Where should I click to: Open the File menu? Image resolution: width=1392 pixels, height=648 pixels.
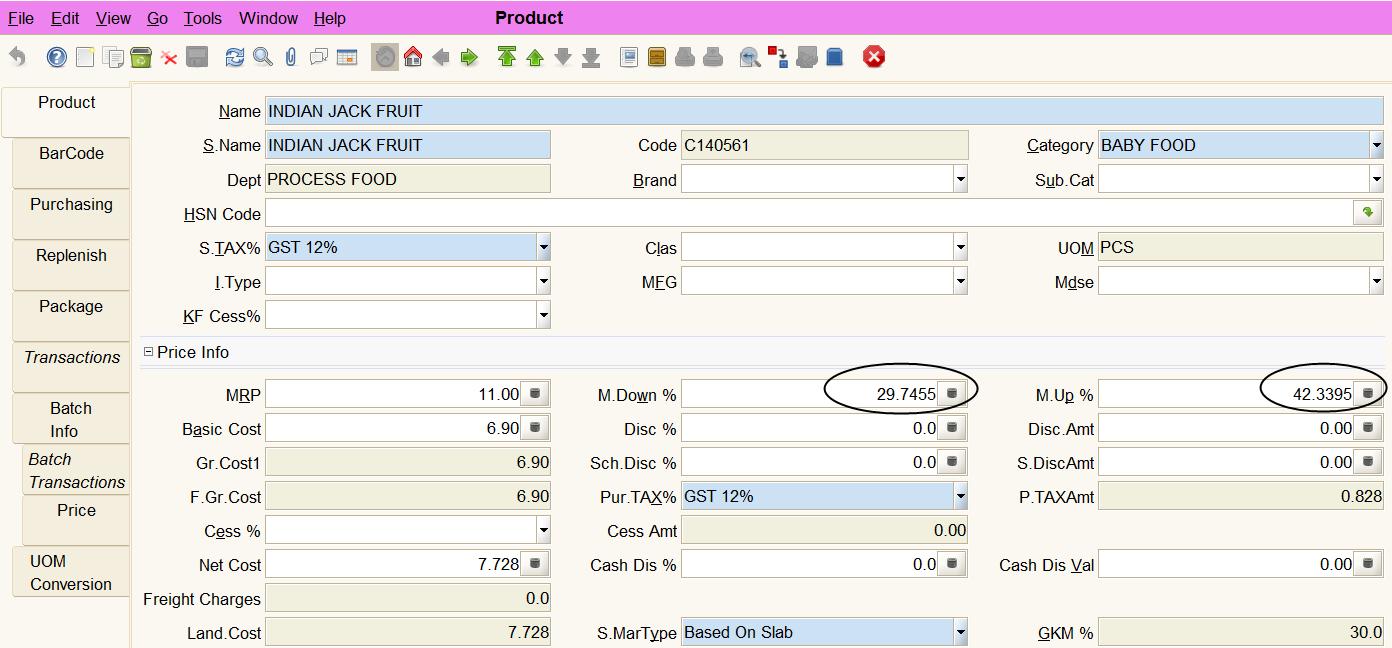click(21, 18)
